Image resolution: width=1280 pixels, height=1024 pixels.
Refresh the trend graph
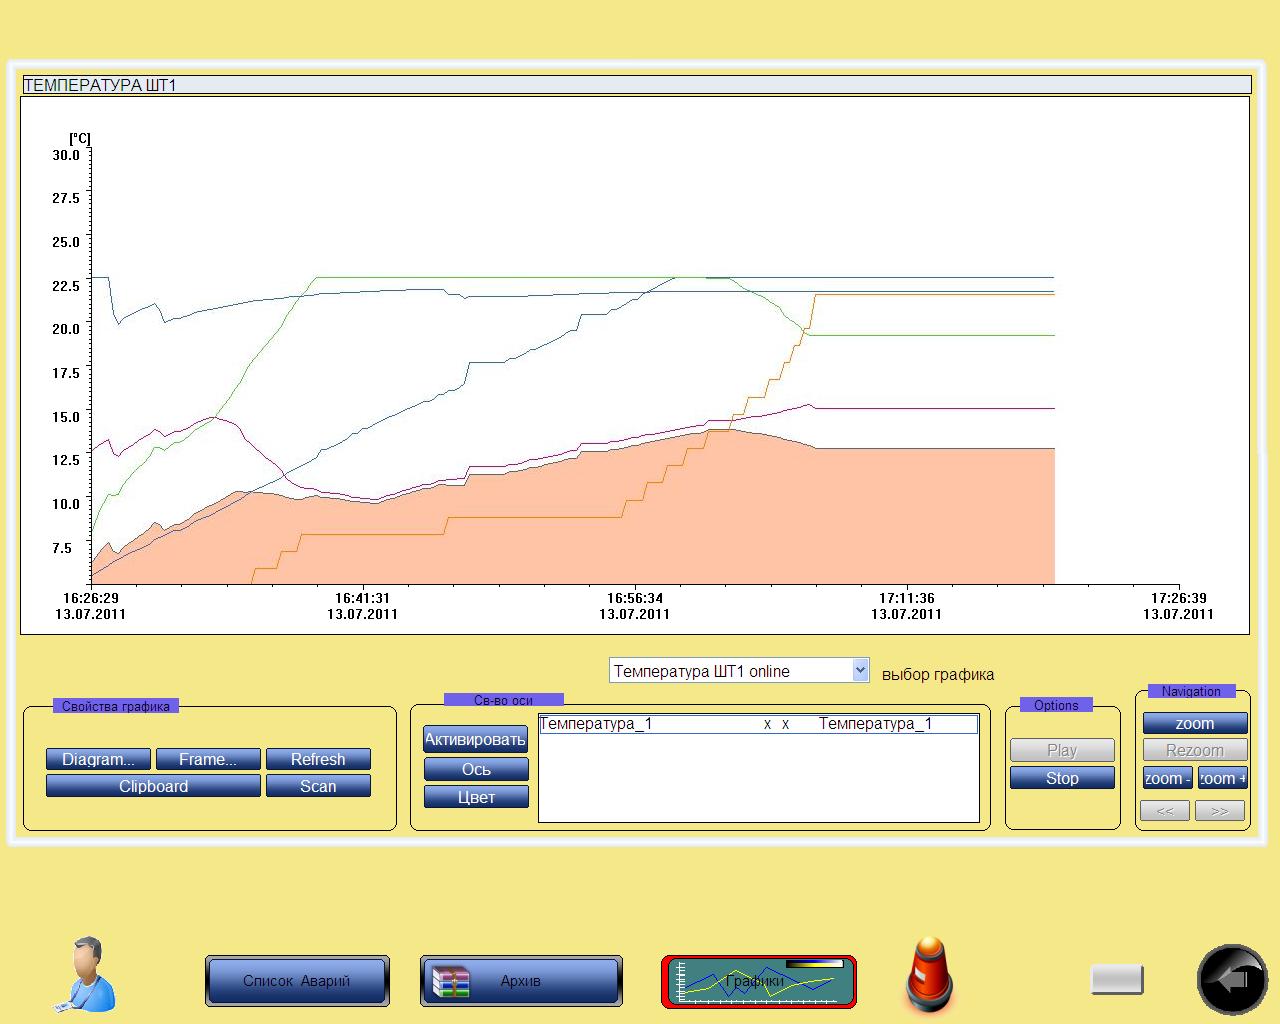pyautogui.click(x=318, y=759)
